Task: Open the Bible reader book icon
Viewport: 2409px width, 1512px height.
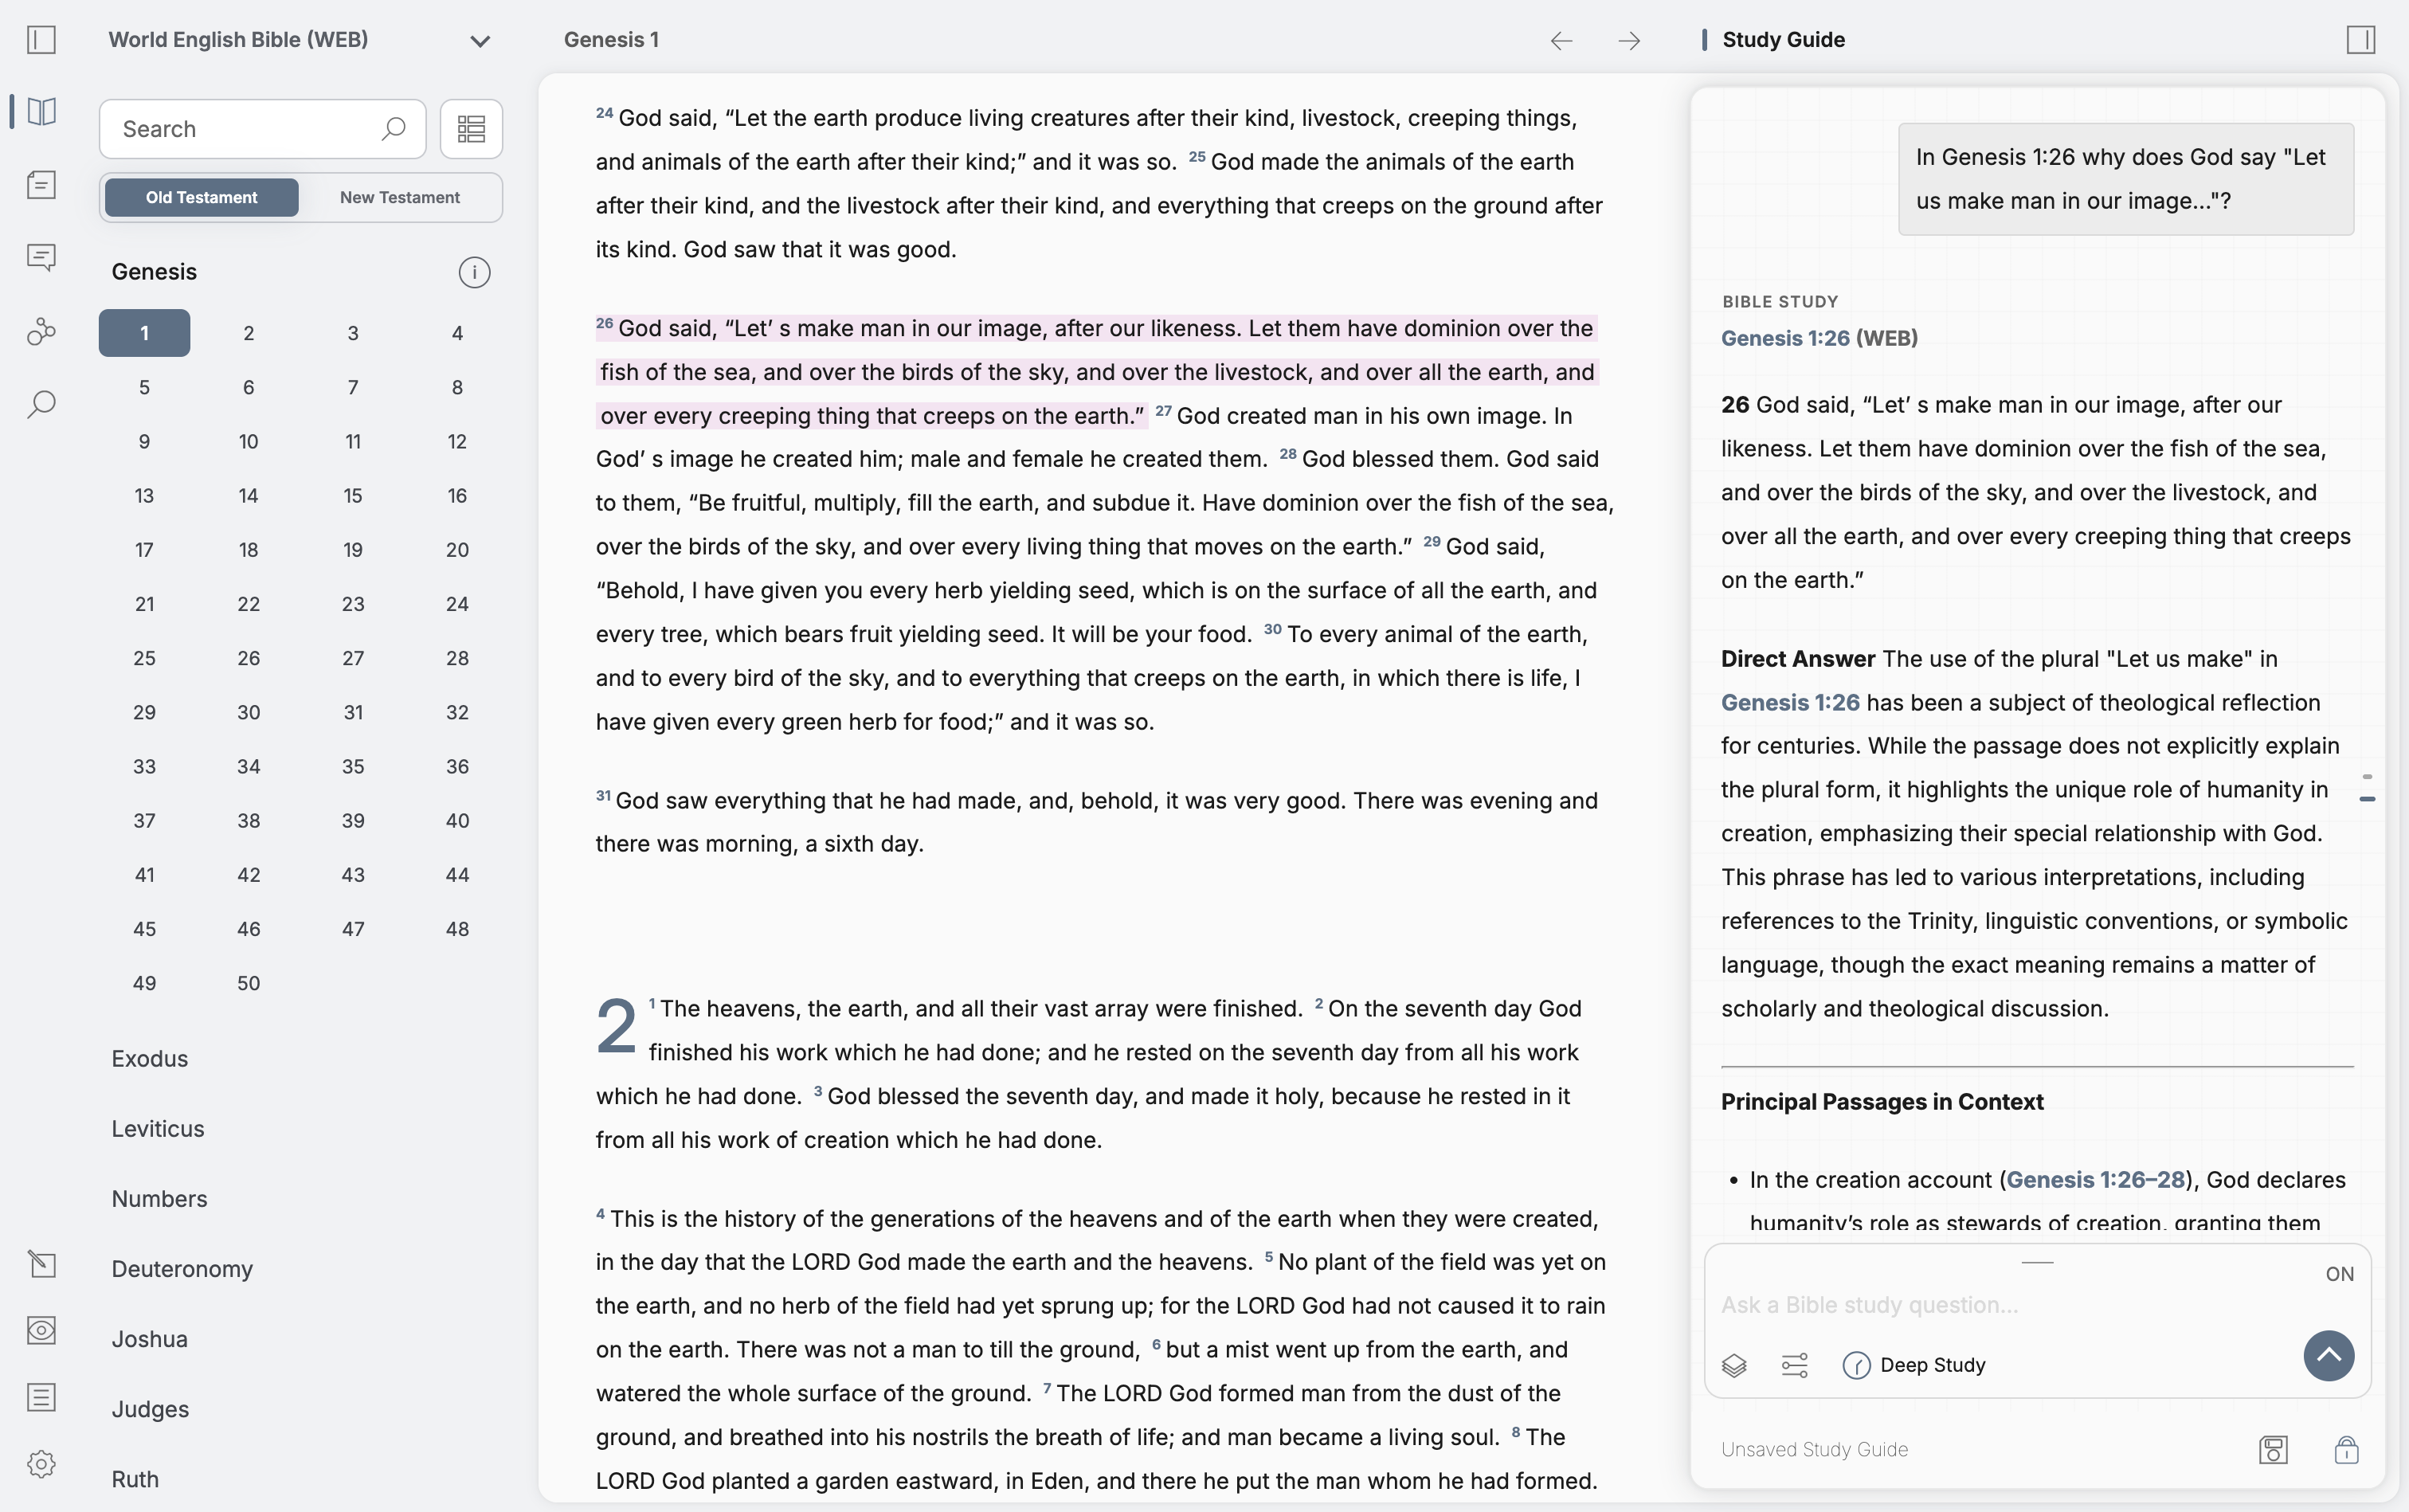Action: coord(41,111)
